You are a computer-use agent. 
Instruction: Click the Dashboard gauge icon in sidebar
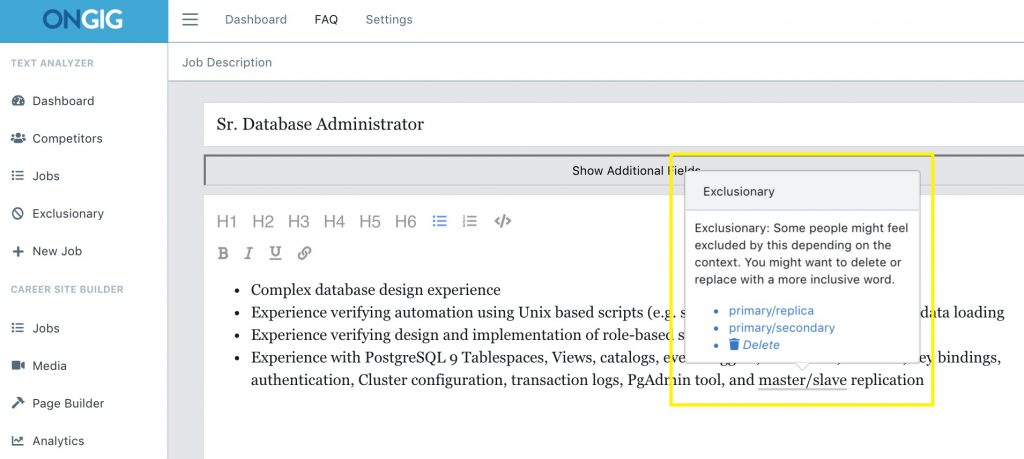click(18, 101)
